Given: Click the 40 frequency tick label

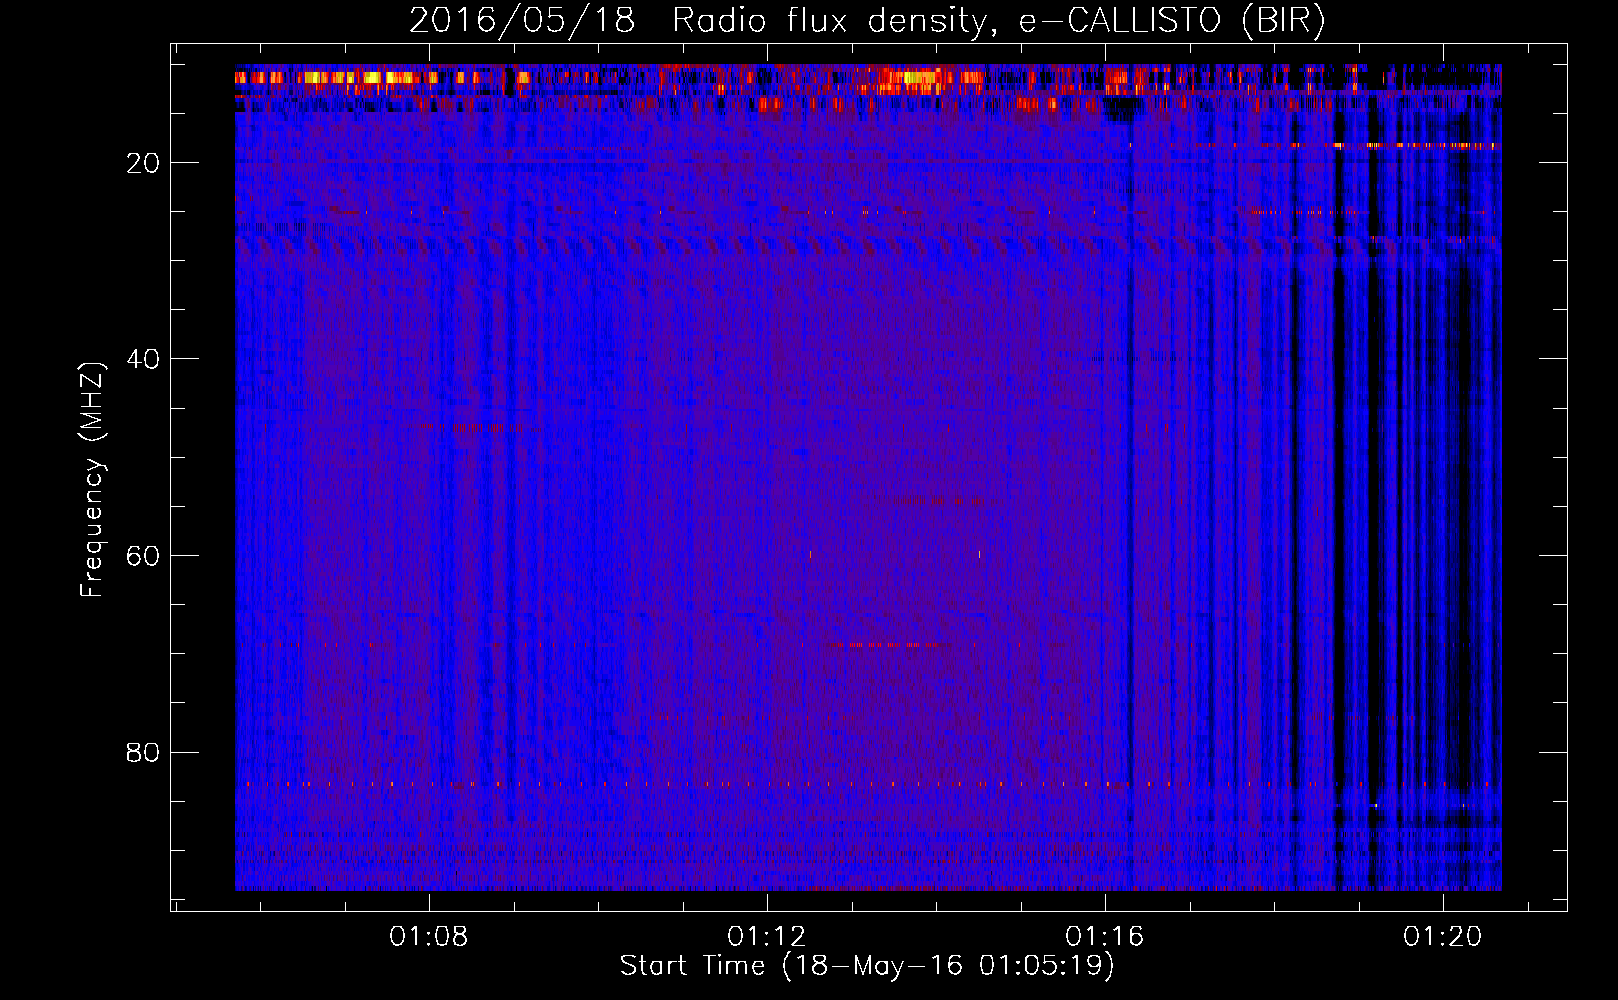Looking at the screenshot, I should pos(143,359).
